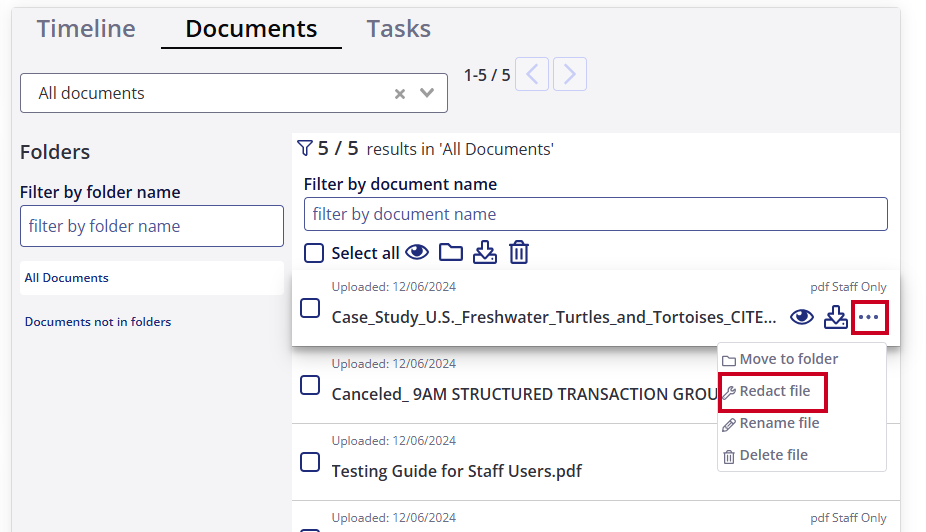
Task: Click the filter by document name field
Action: 595,214
